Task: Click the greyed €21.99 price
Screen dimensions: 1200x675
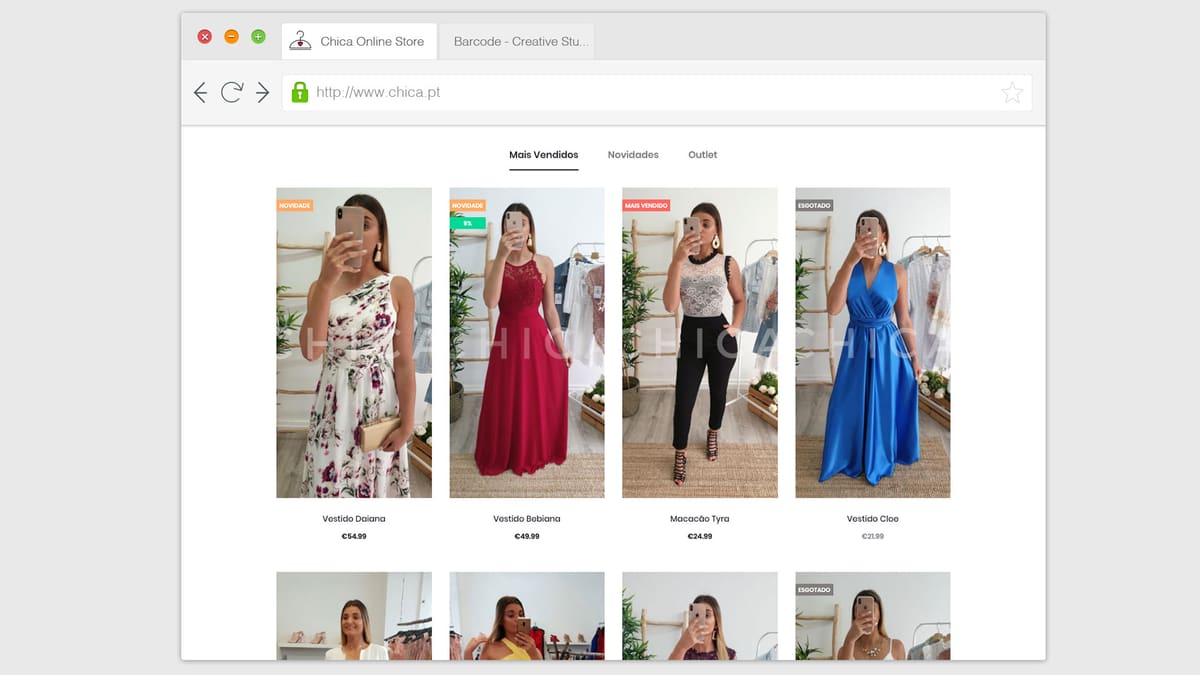Action: click(x=873, y=537)
